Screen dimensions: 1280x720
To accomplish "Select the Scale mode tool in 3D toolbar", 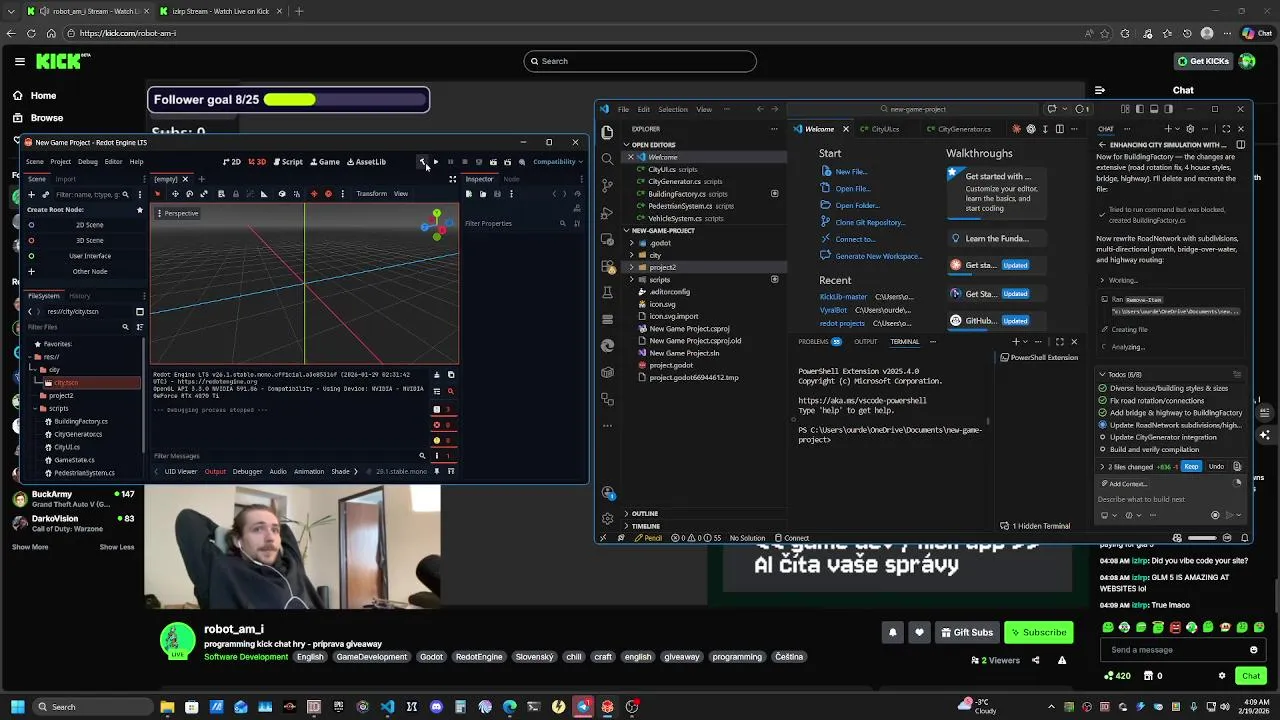I will click(x=204, y=194).
